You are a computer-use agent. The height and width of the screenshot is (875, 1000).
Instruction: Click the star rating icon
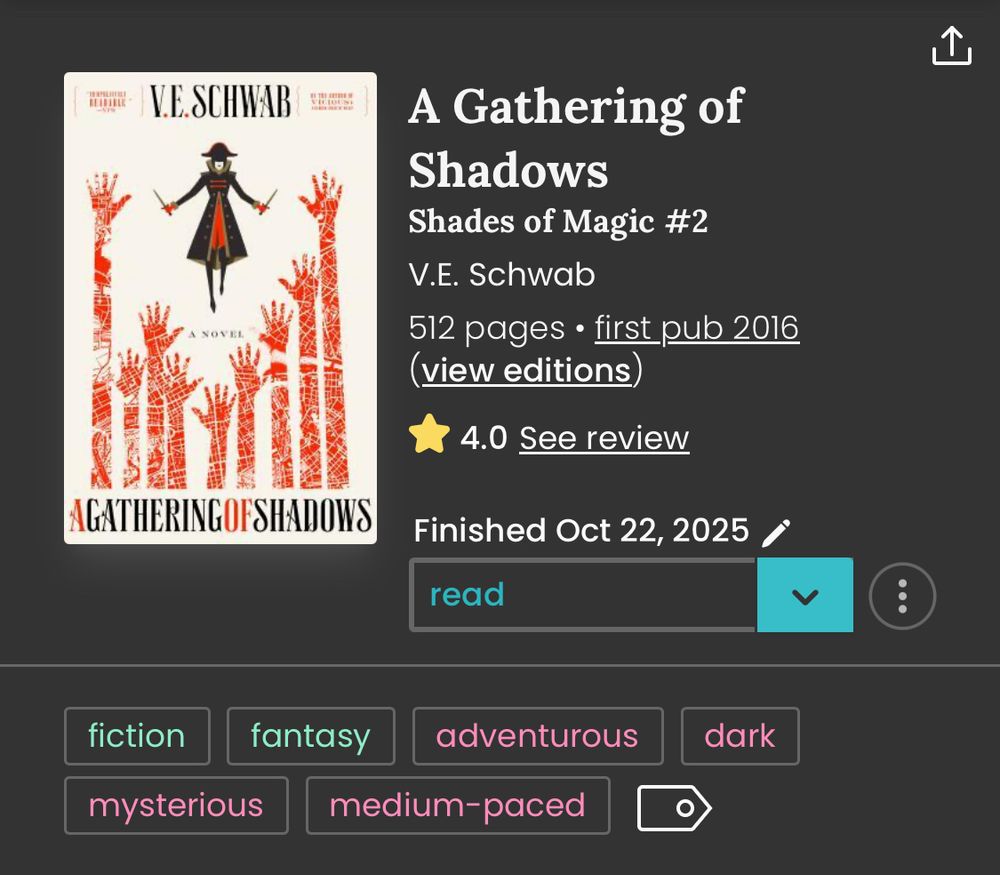(430, 436)
